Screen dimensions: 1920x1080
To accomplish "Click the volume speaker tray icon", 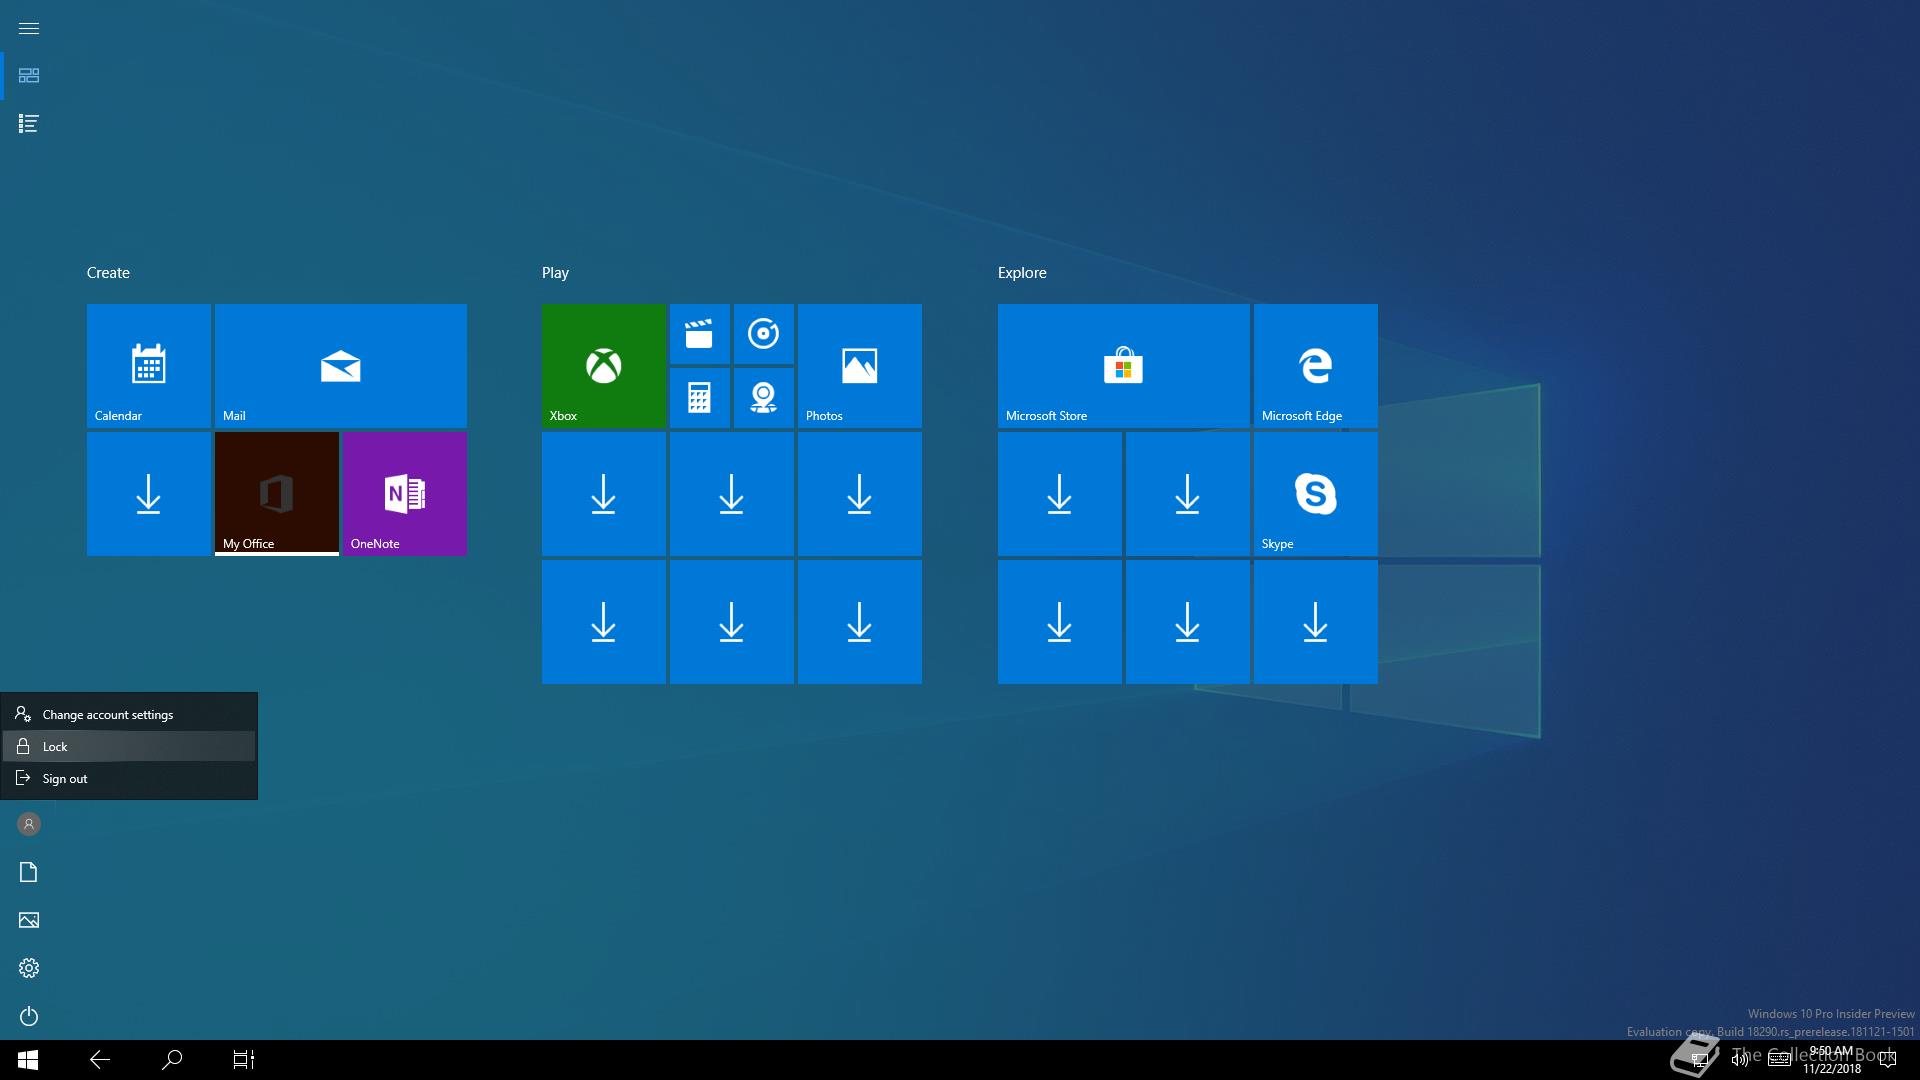I will [1739, 1060].
